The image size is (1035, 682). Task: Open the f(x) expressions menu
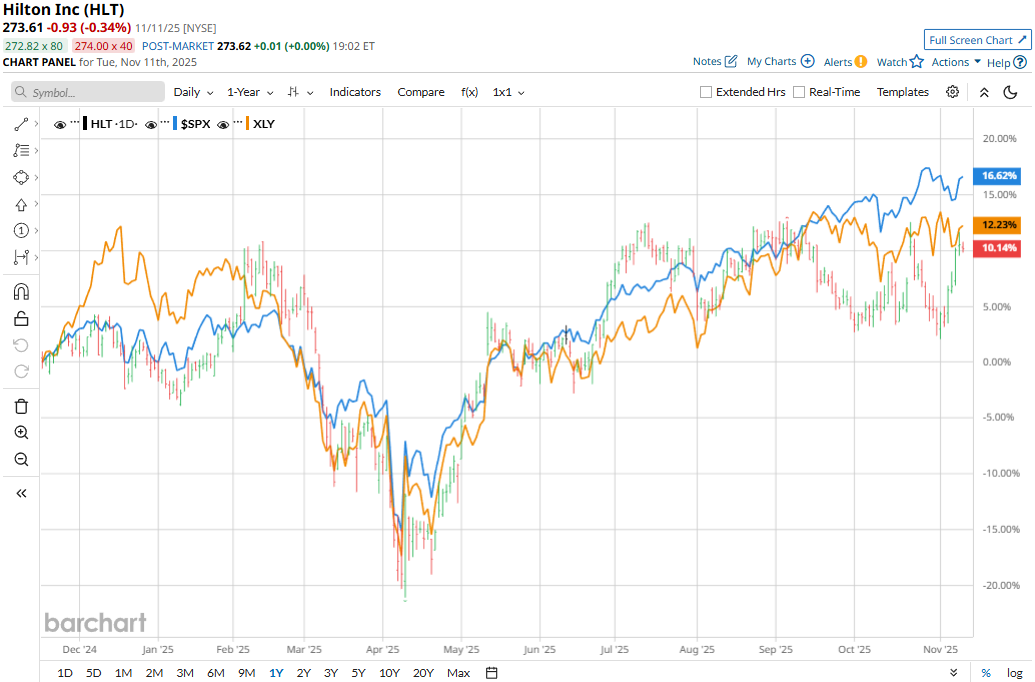tap(469, 92)
